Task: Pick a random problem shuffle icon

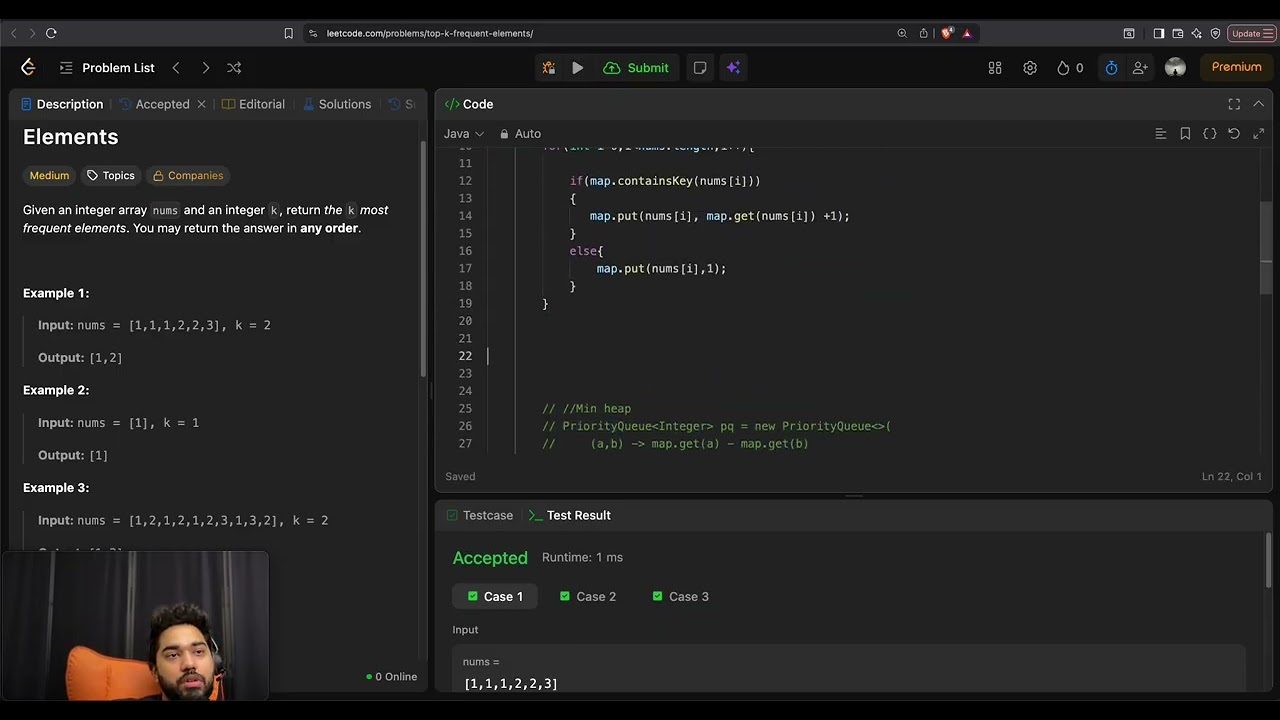Action: point(234,68)
